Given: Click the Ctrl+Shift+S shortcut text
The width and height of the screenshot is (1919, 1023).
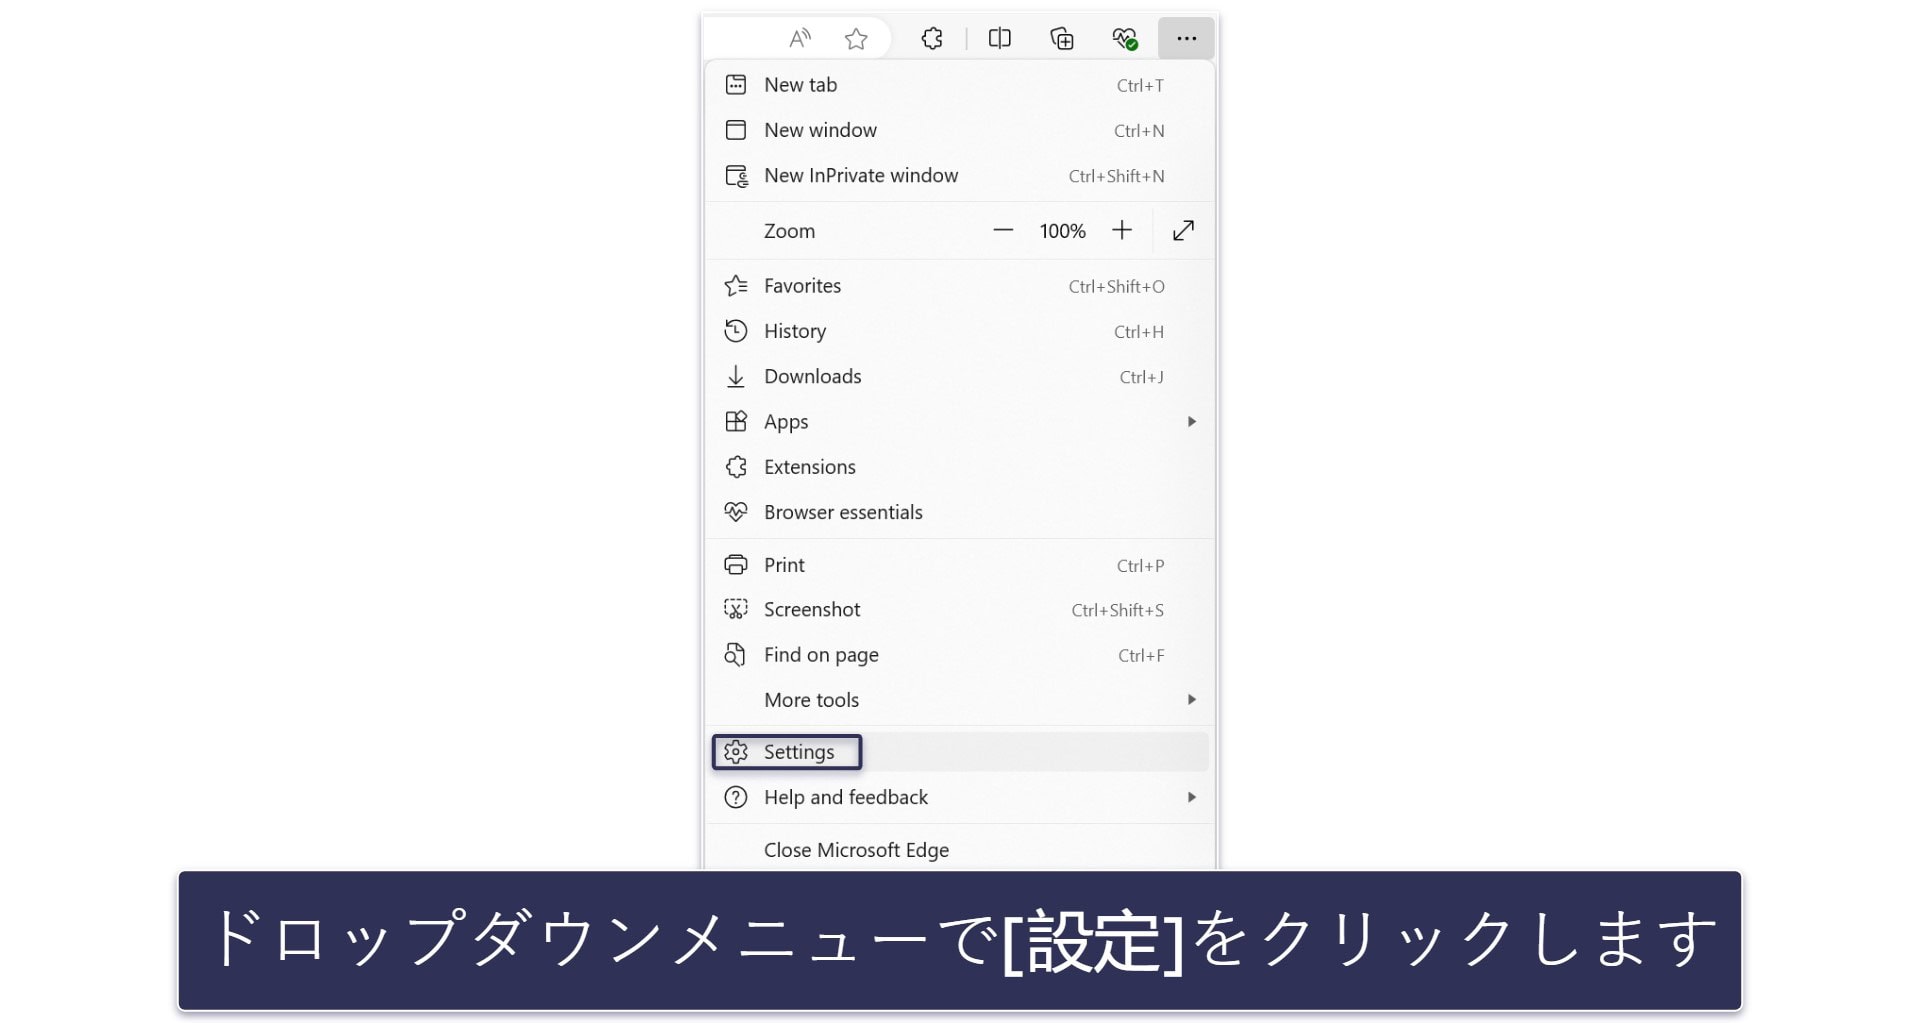Looking at the screenshot, I should click(1117, 610).
